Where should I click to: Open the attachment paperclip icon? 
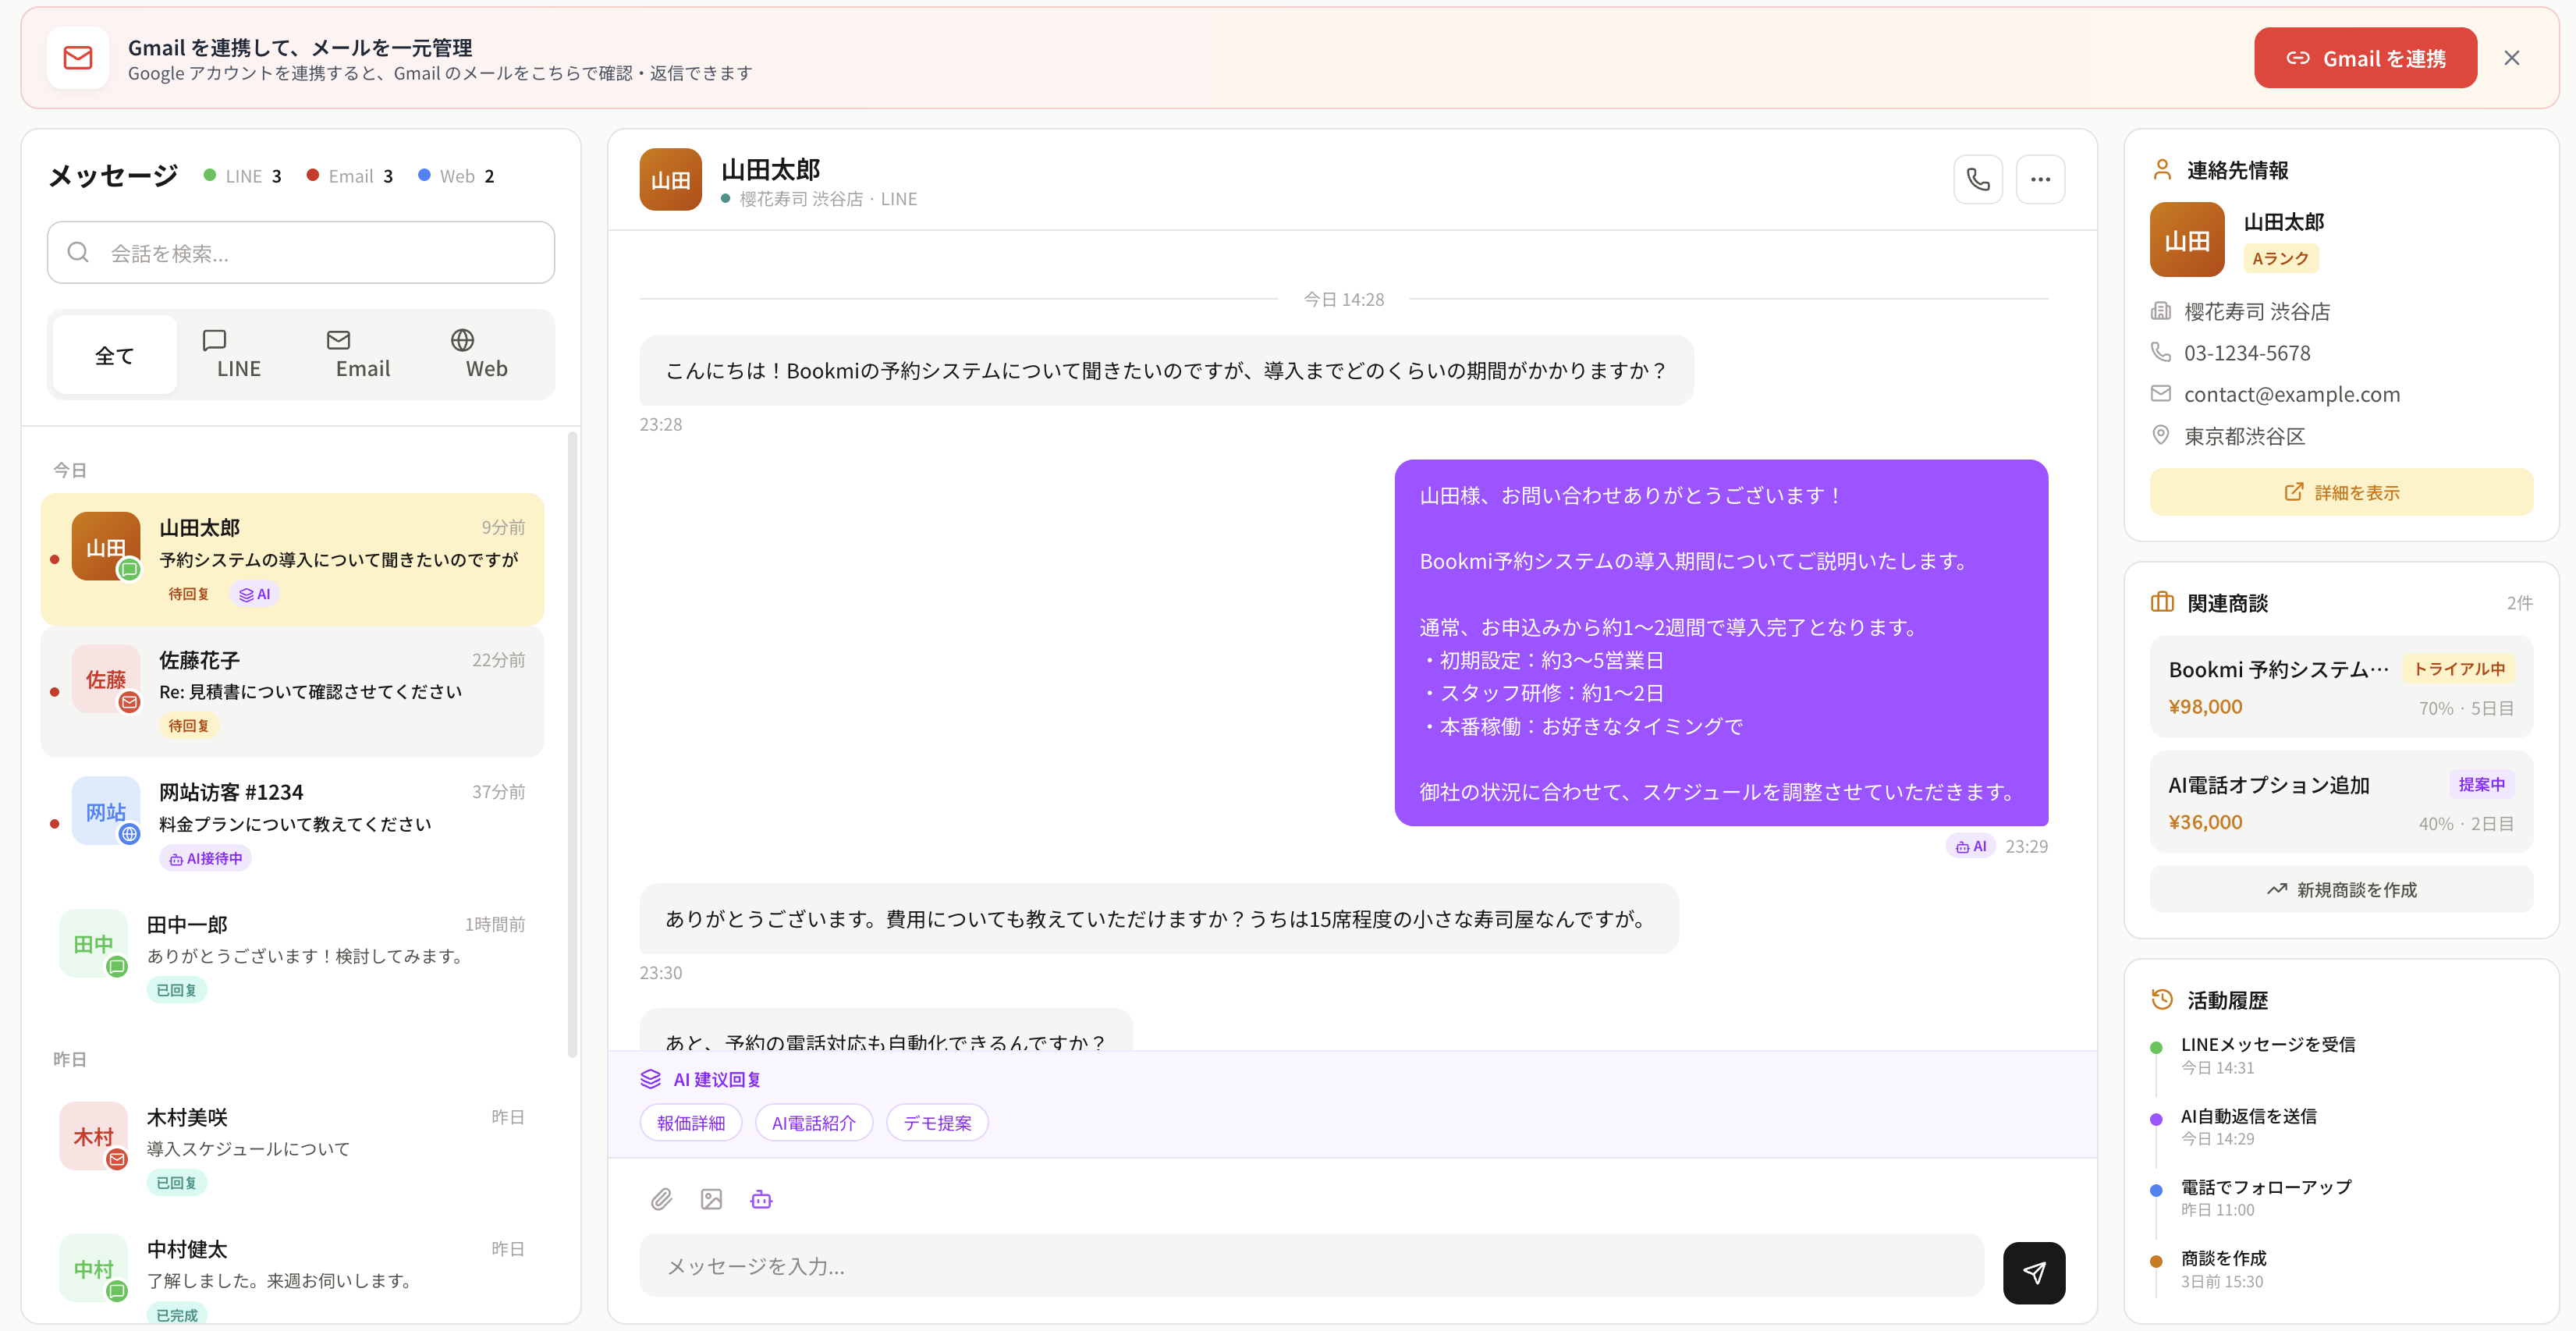pos(661,1199)
